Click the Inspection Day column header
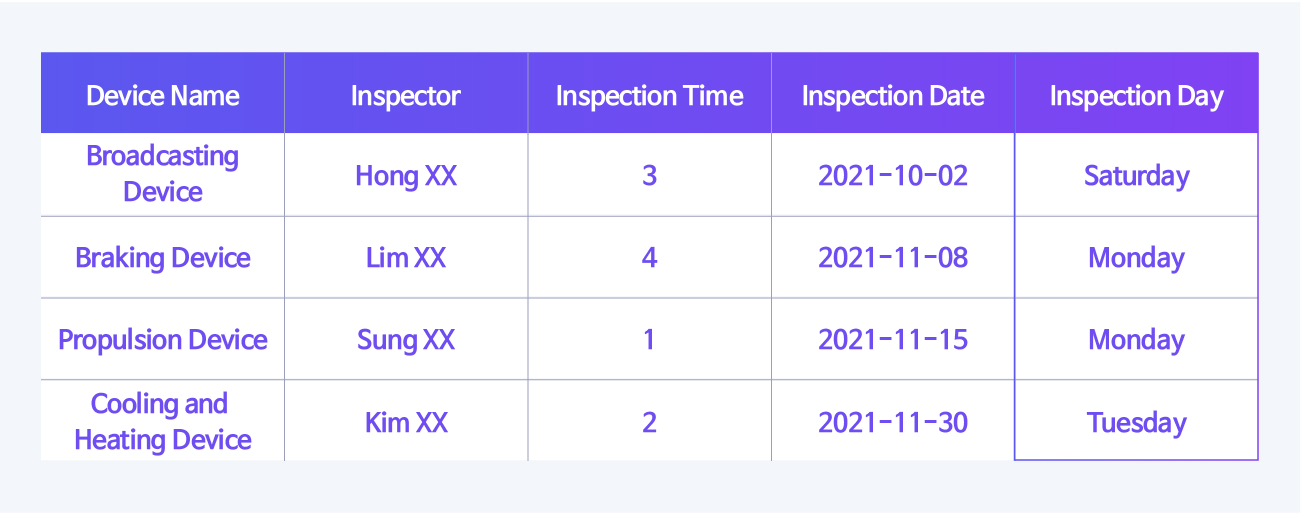1301x513 pixels. pos(1137,96)
